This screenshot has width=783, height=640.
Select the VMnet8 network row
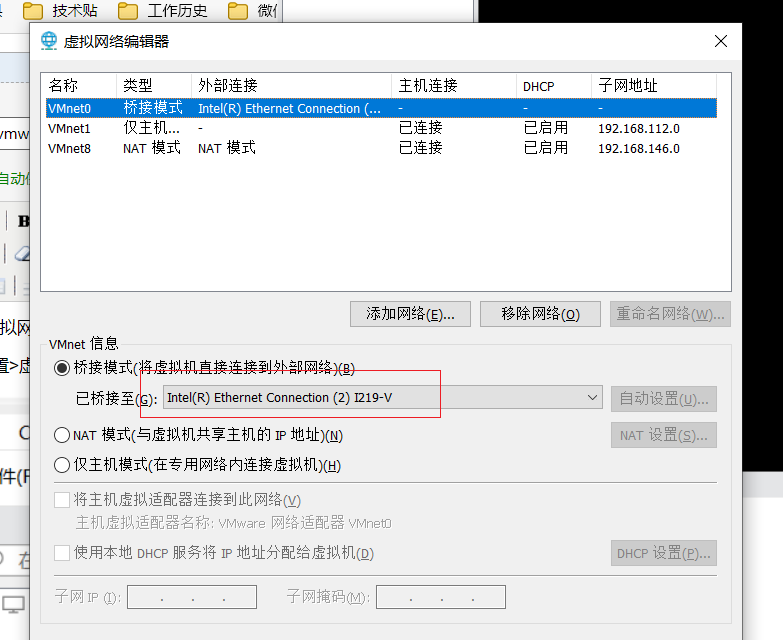[382, 148]
